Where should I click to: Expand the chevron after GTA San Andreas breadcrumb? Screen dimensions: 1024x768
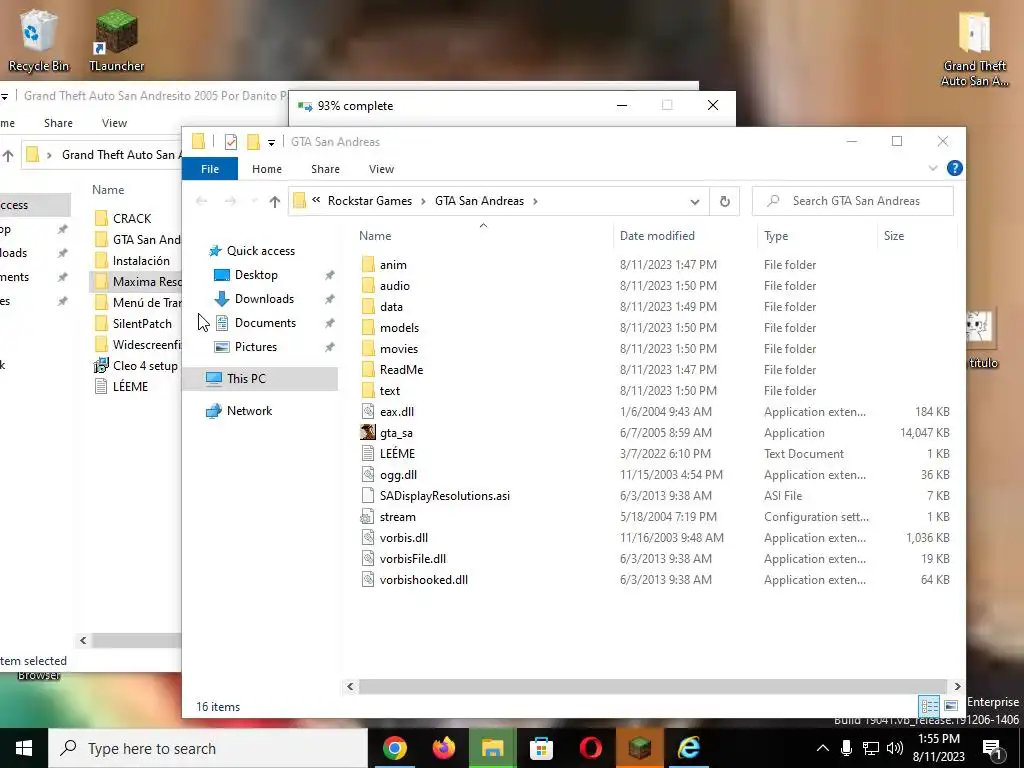point(535,201)
